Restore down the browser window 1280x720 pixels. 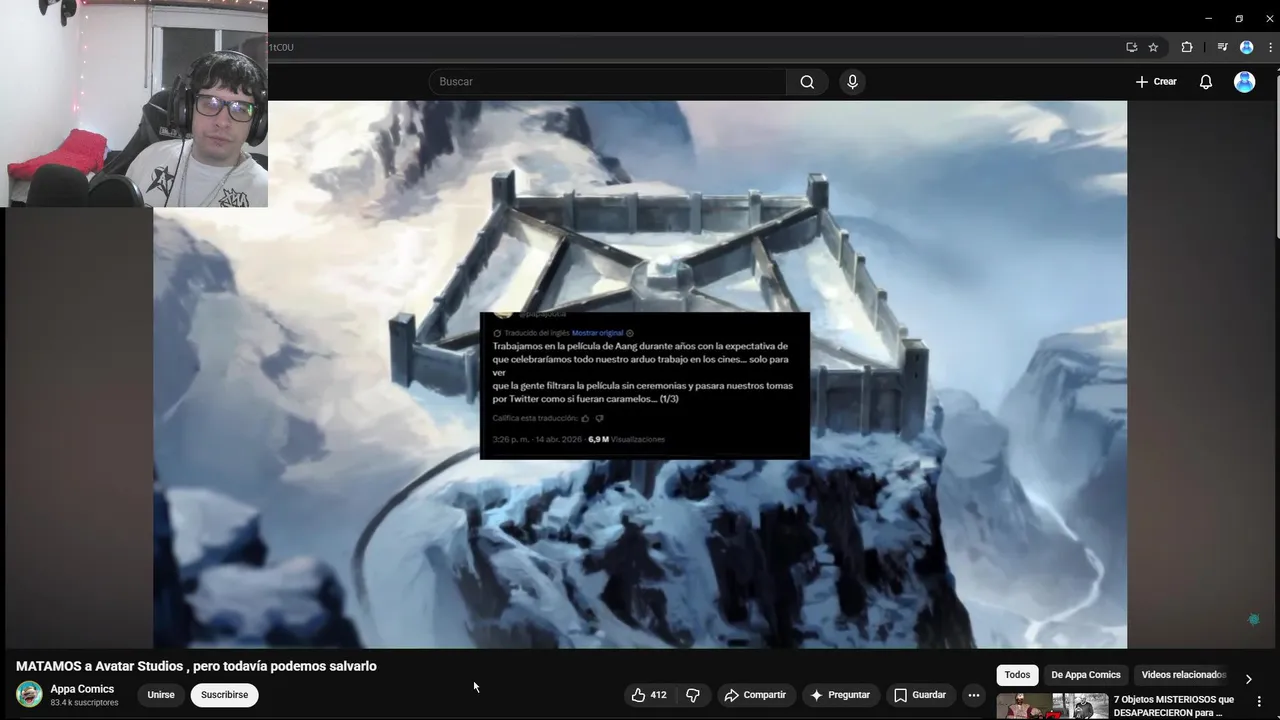click(x=1239, y=18)
